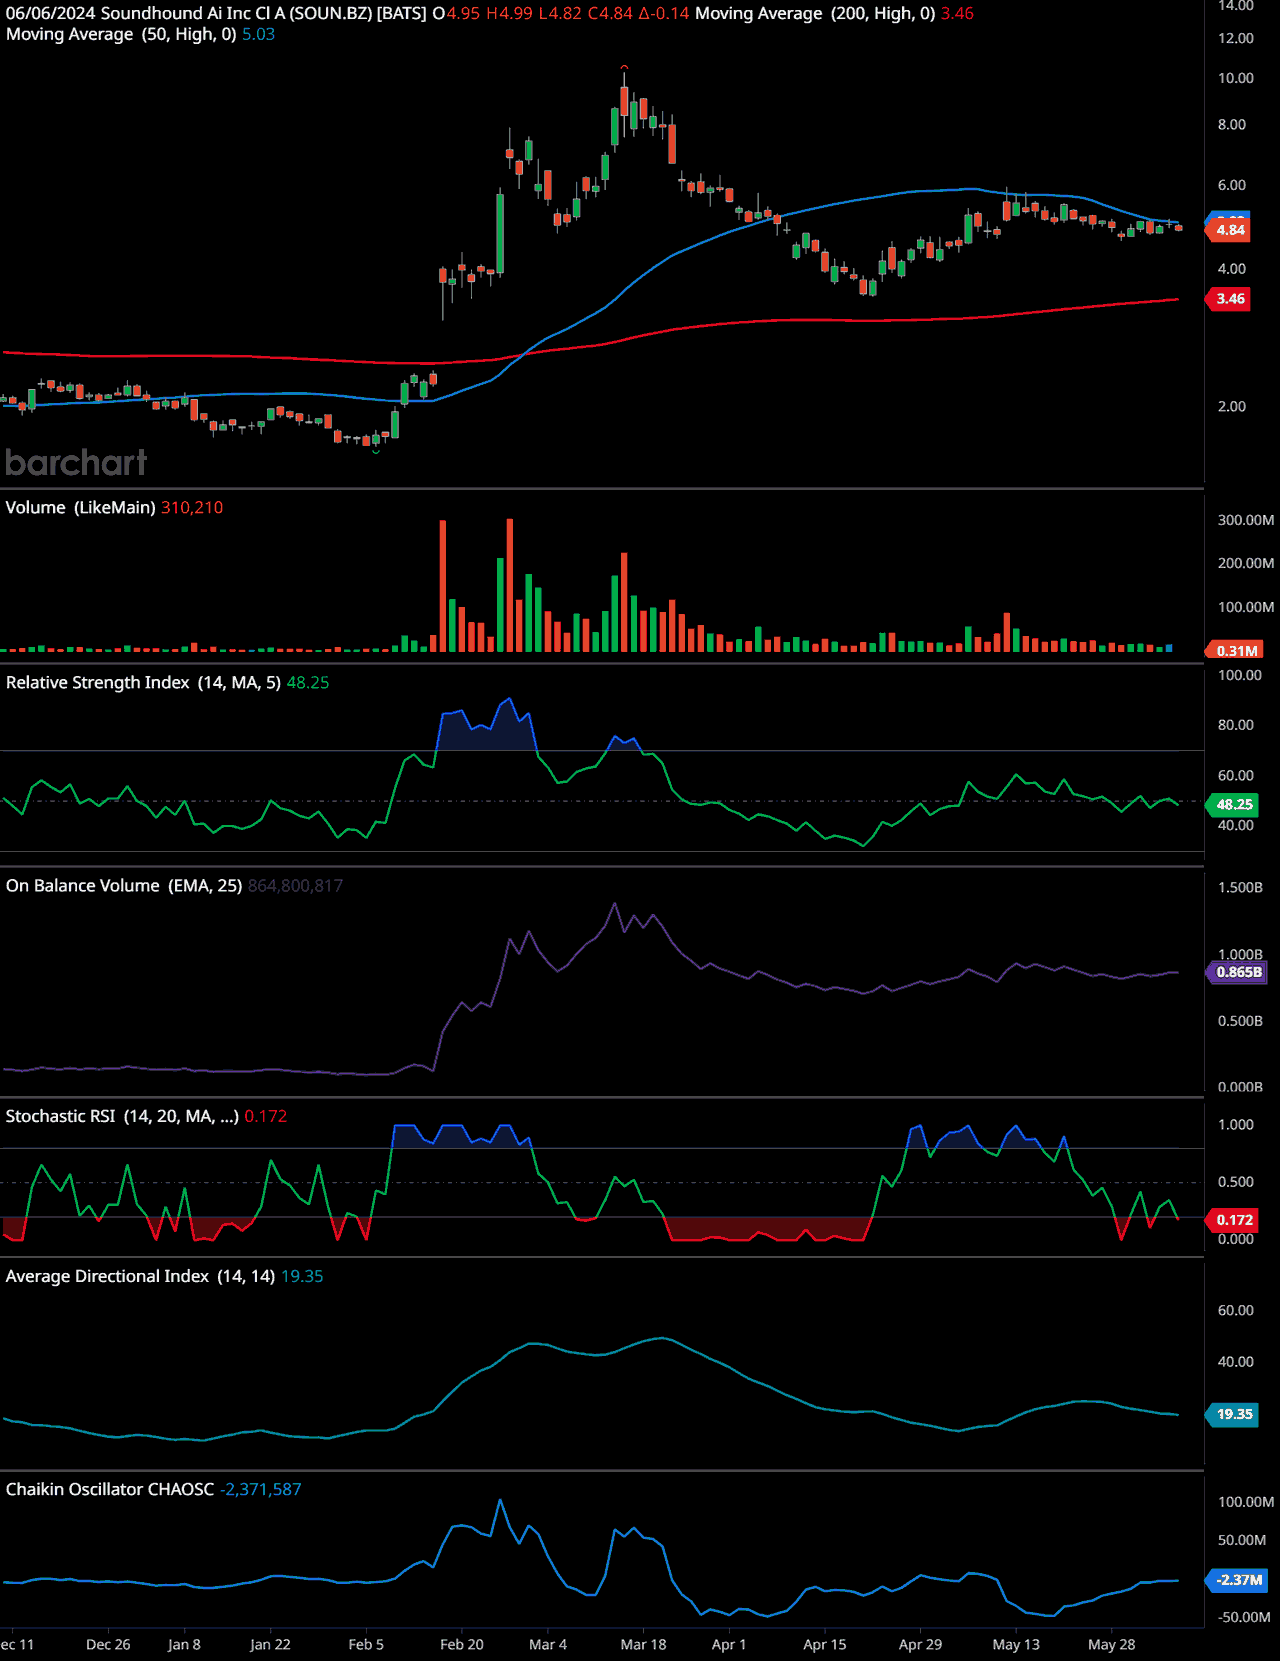Select the On Balance Volume indicator title

(82, 886)
